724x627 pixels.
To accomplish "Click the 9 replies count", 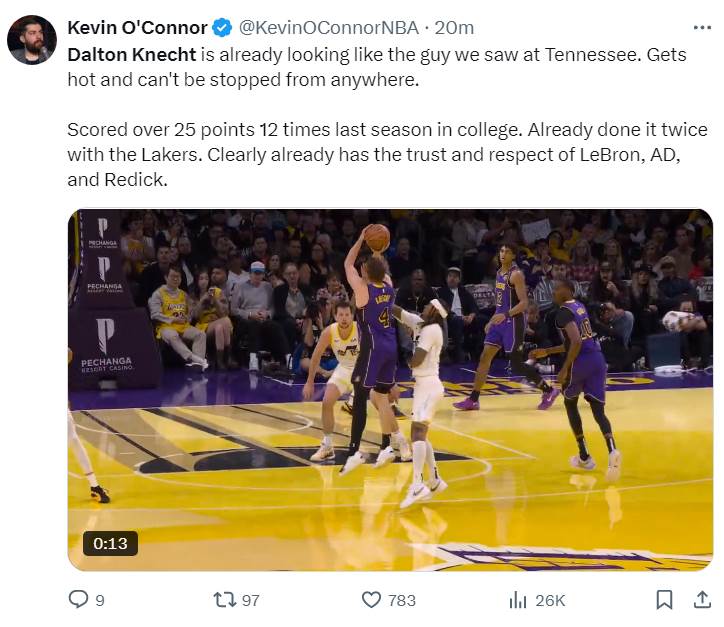I will (100, 600).
